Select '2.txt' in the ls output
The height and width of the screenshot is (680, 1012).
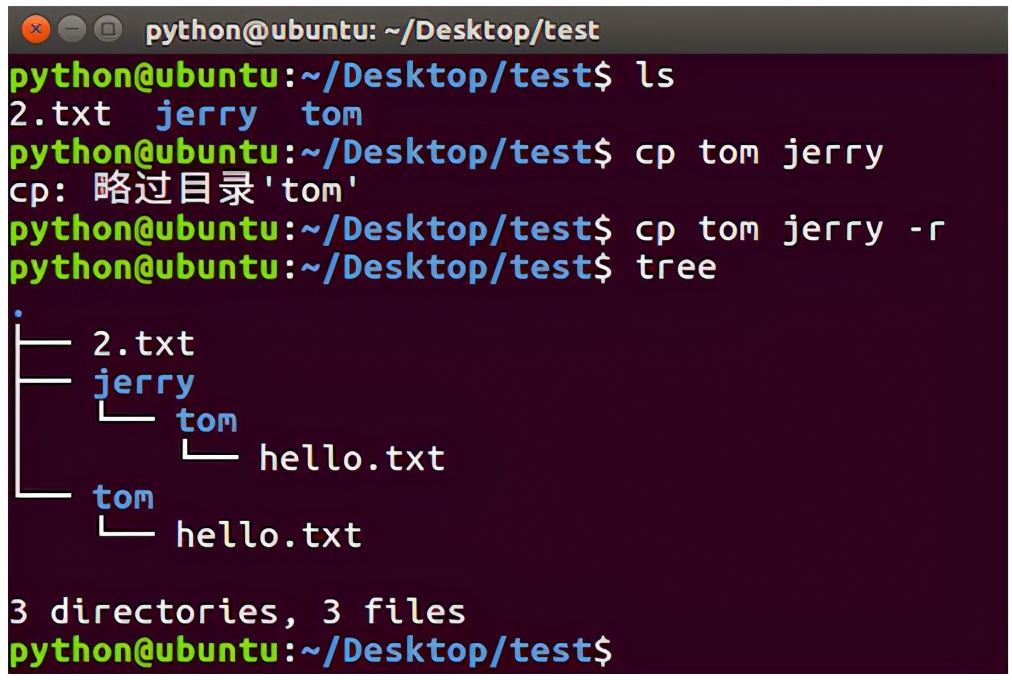coord(60,115)
